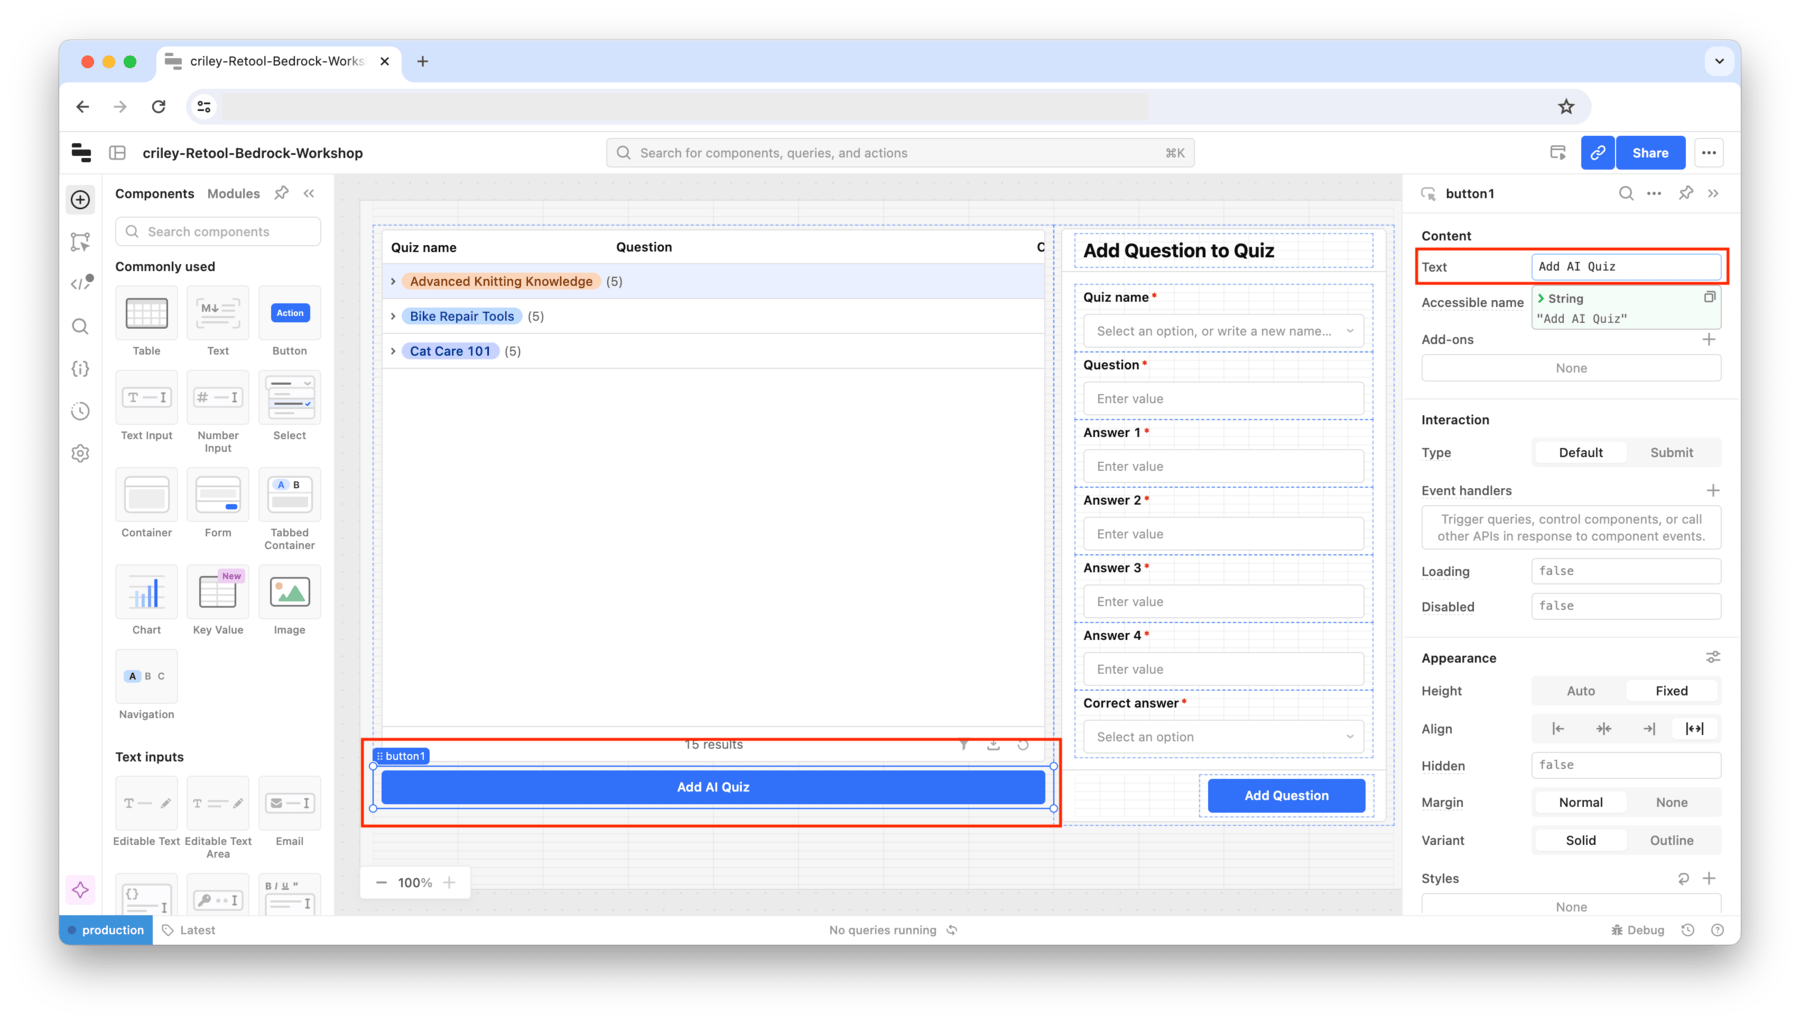Choose the Outline variant
Viewport: 1800px width, 1023px height.
pos(1671,841)
